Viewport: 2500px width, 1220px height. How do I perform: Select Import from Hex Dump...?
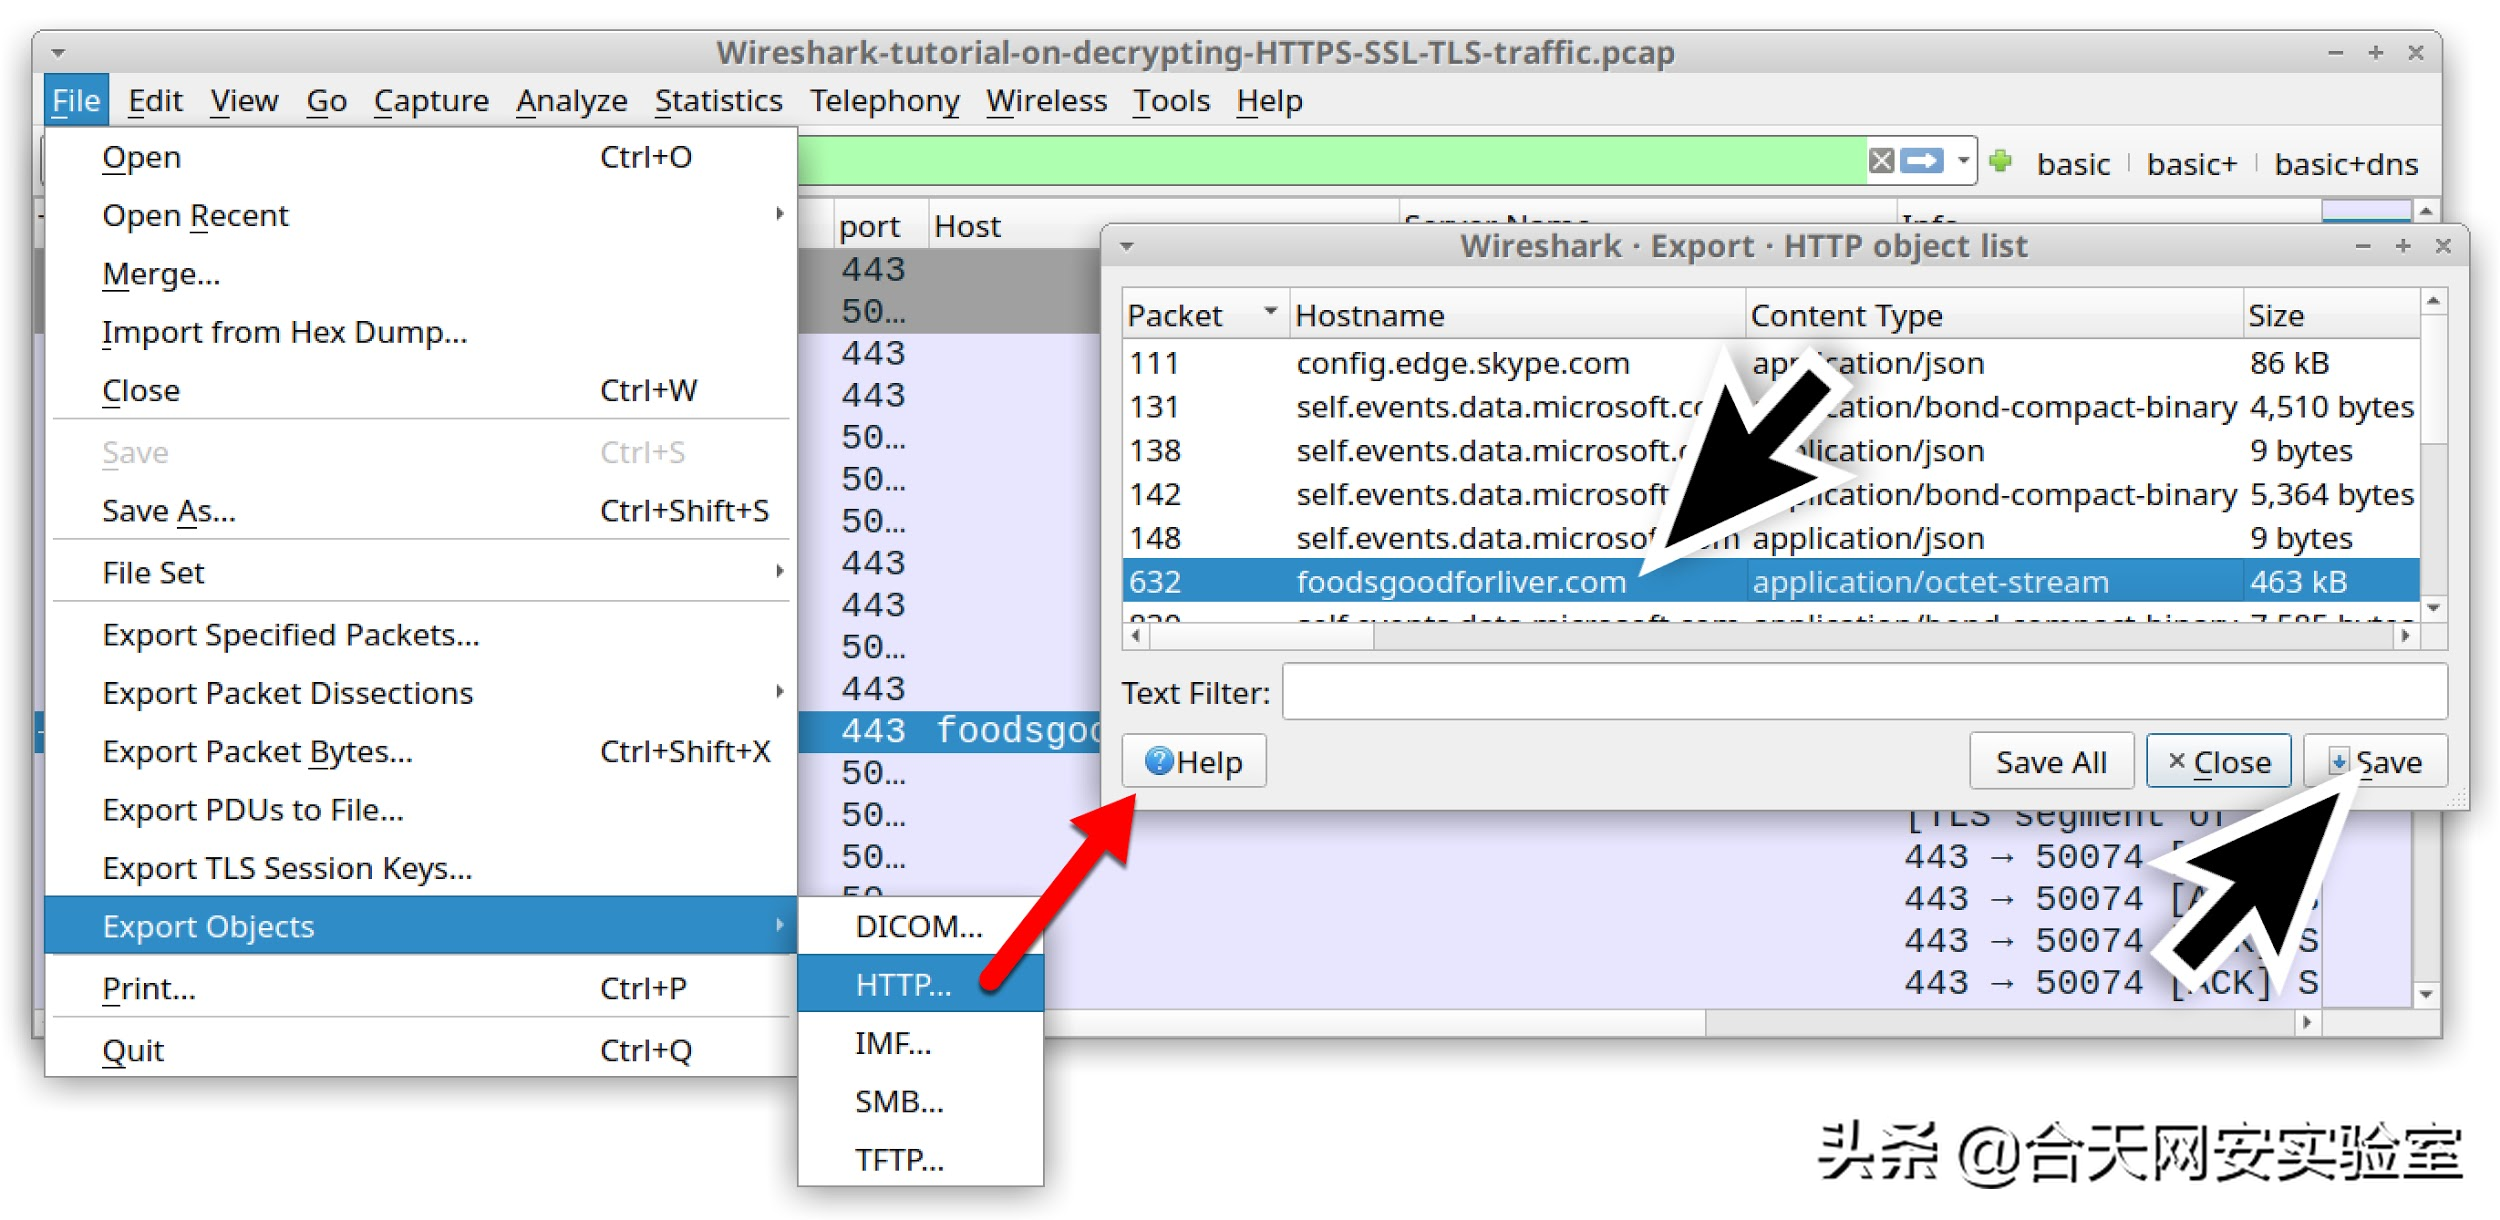[x=420, y=332]
